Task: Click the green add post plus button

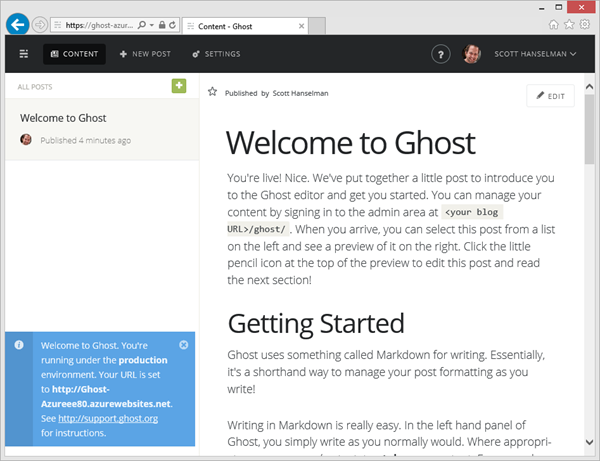Action: [x=179, y=86]
